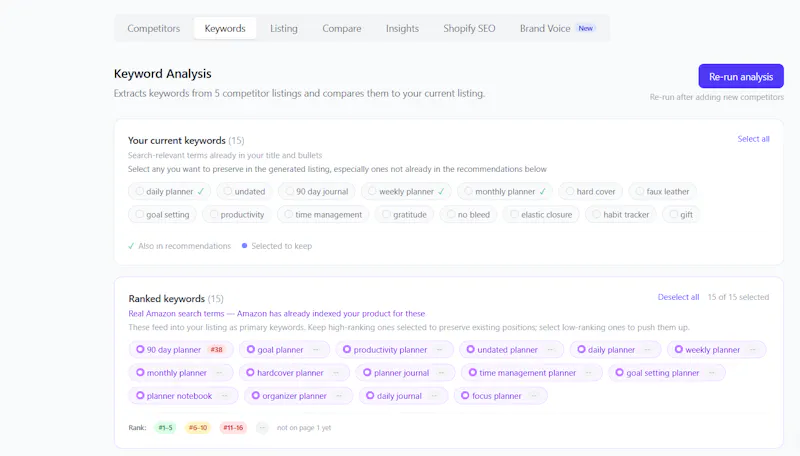Deselect the goal planner ranked keyword
The height and width of the screenshot is (456, 800).
pos(284,349)
